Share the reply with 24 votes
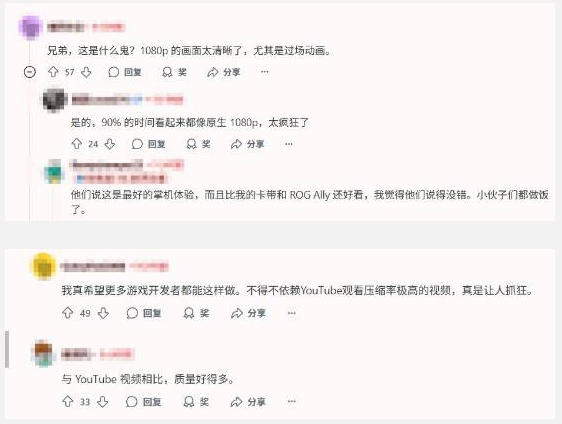 tap(247, 144)
